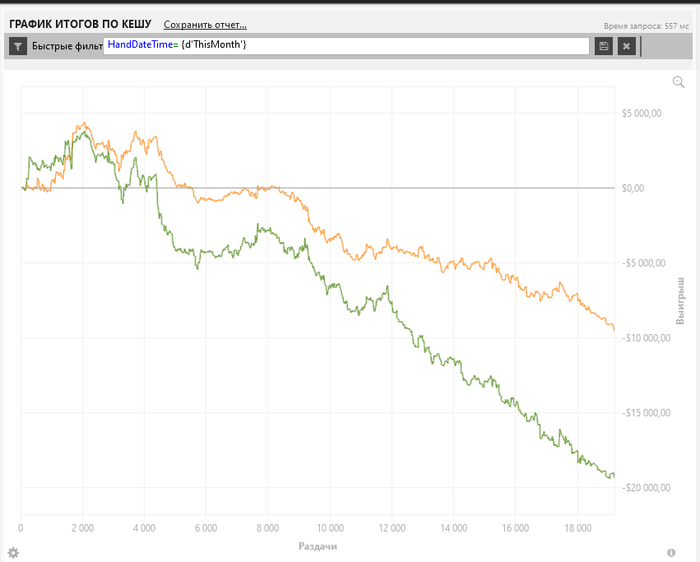Click the '2 000' x-axis label
This screenshot has height=562, width=700.
(x=83, y=529)
